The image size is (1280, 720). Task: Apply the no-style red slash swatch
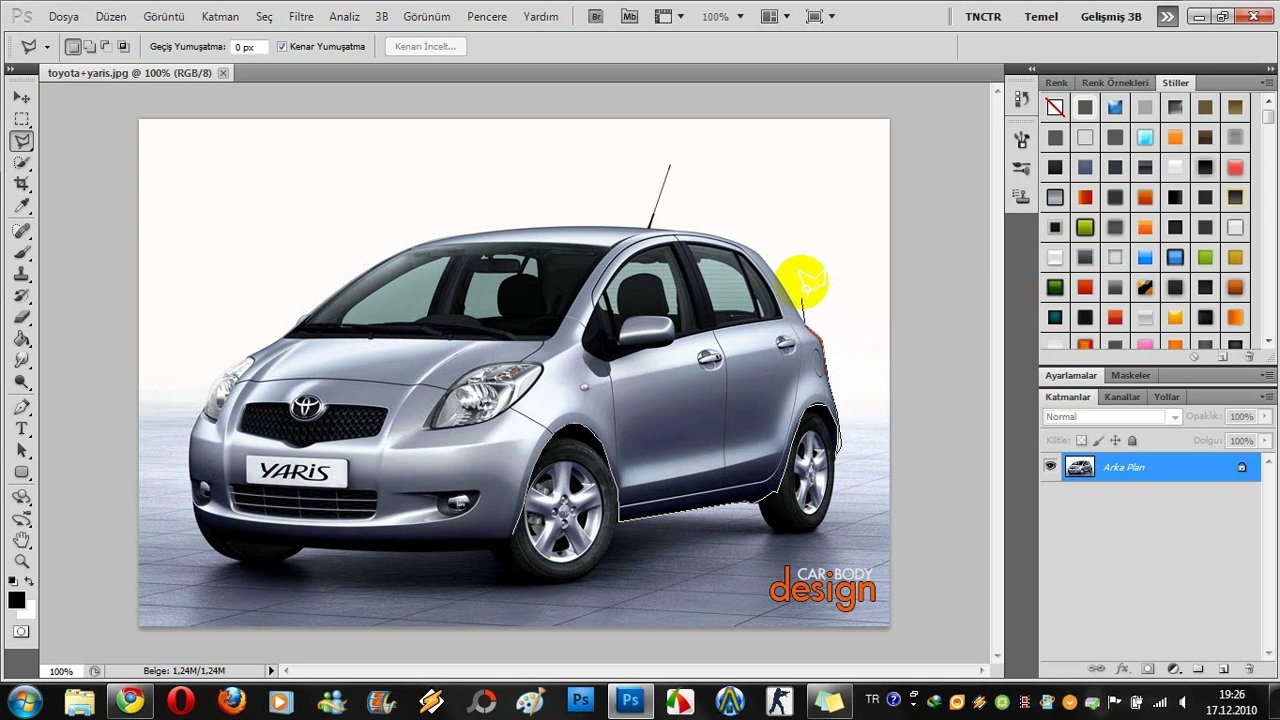(x=1055, y=107)
